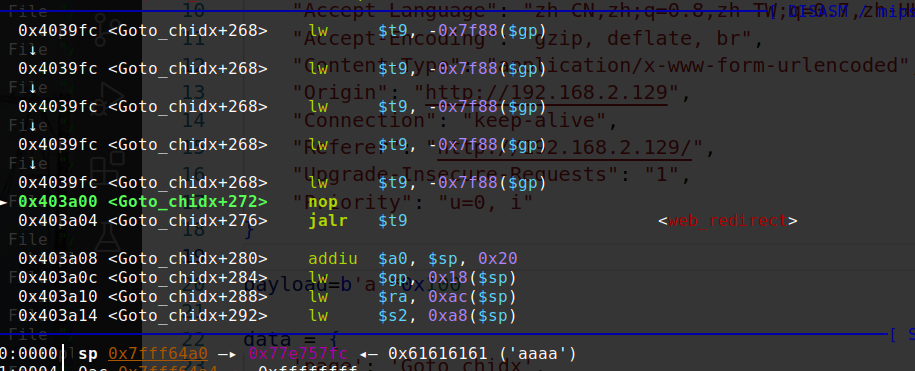Select operands $ra, 0xac($sp)

click(448, 297)
